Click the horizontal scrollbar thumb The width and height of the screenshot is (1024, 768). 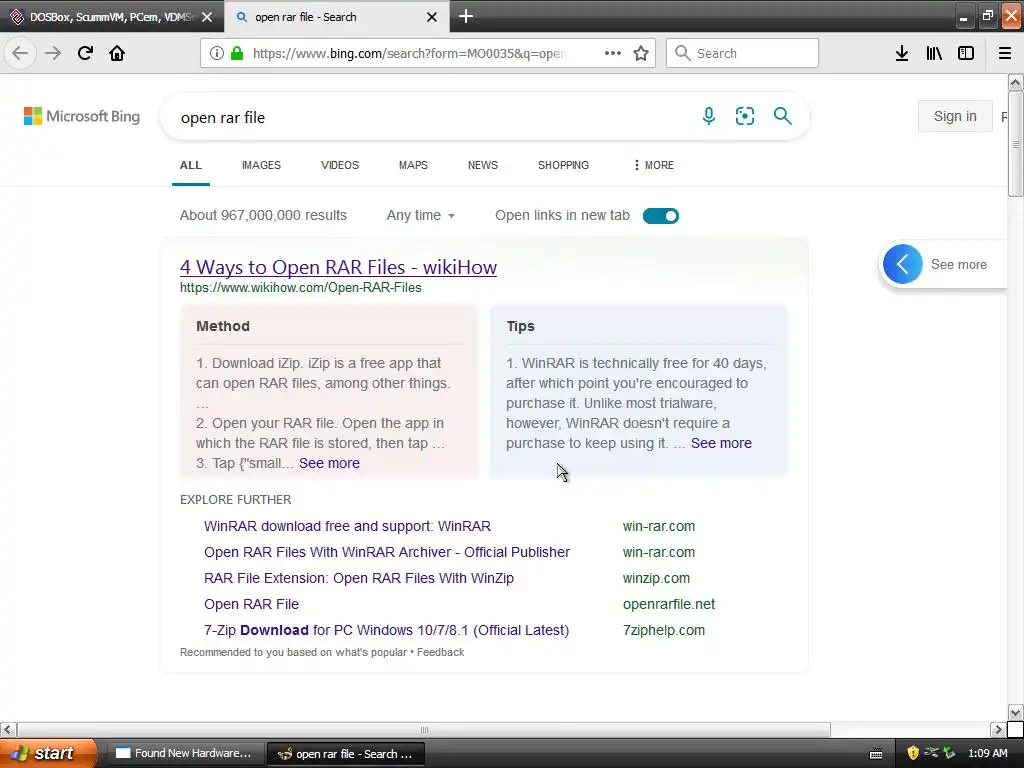point(424,729)
